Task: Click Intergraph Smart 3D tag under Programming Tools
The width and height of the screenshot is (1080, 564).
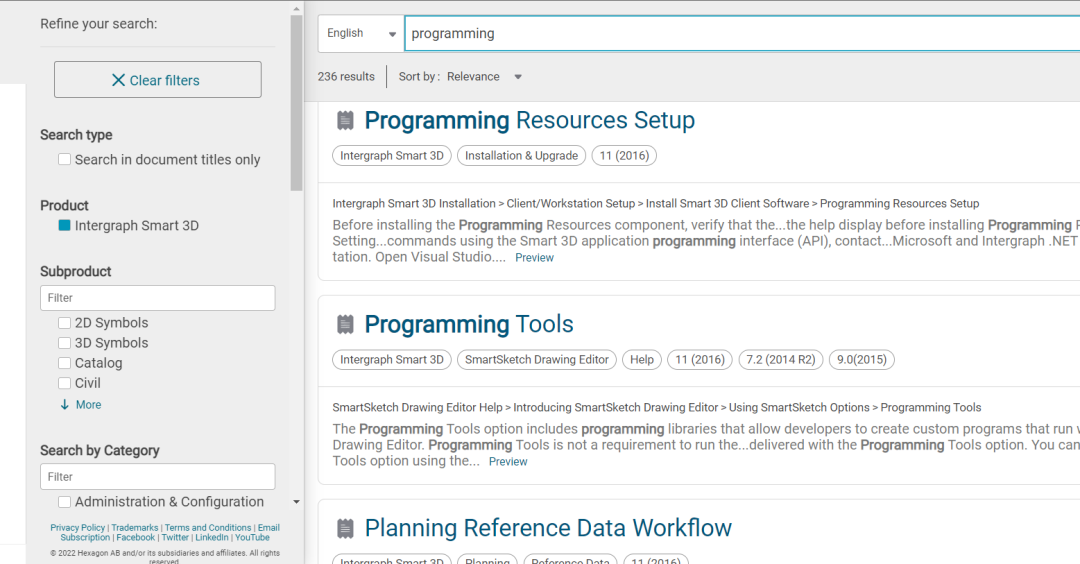Action: click(392, 359)
